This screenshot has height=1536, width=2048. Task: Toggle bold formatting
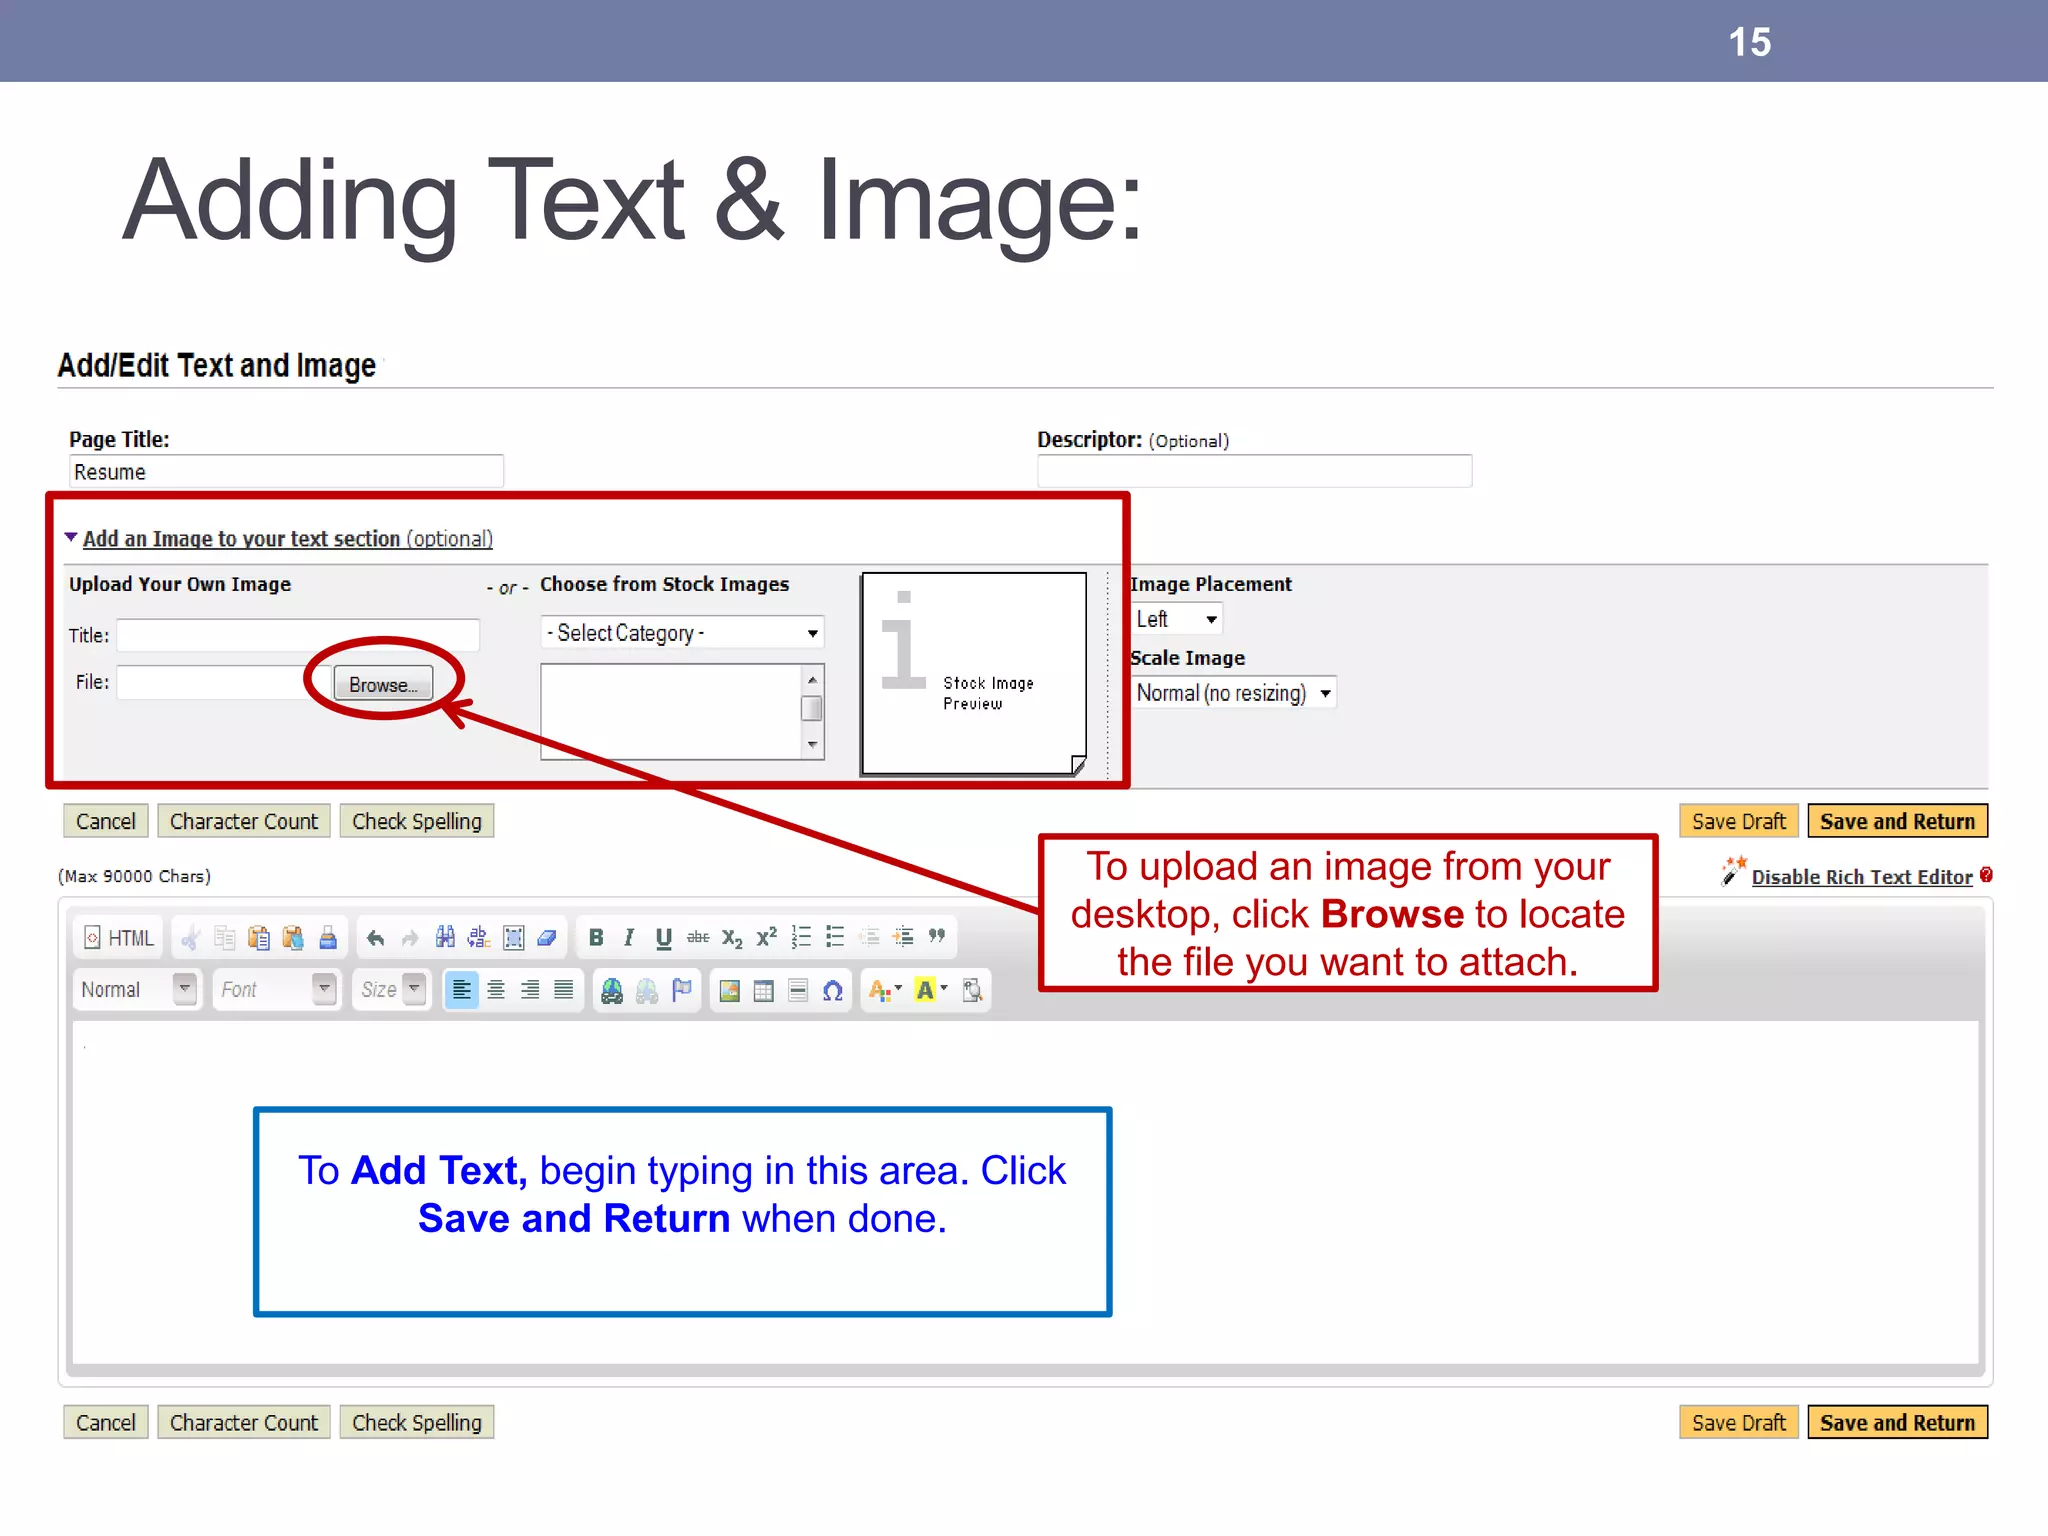tap(596, 938)
